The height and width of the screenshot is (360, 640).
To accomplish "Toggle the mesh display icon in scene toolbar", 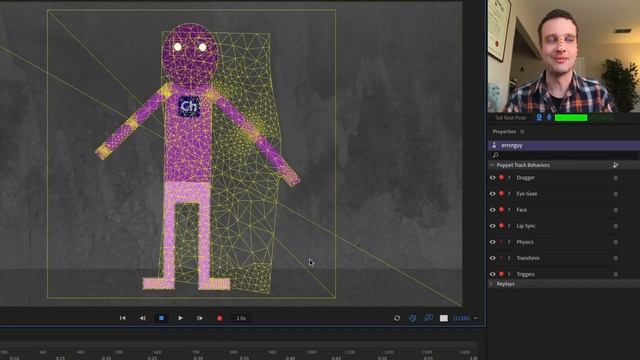I will 413,318.
